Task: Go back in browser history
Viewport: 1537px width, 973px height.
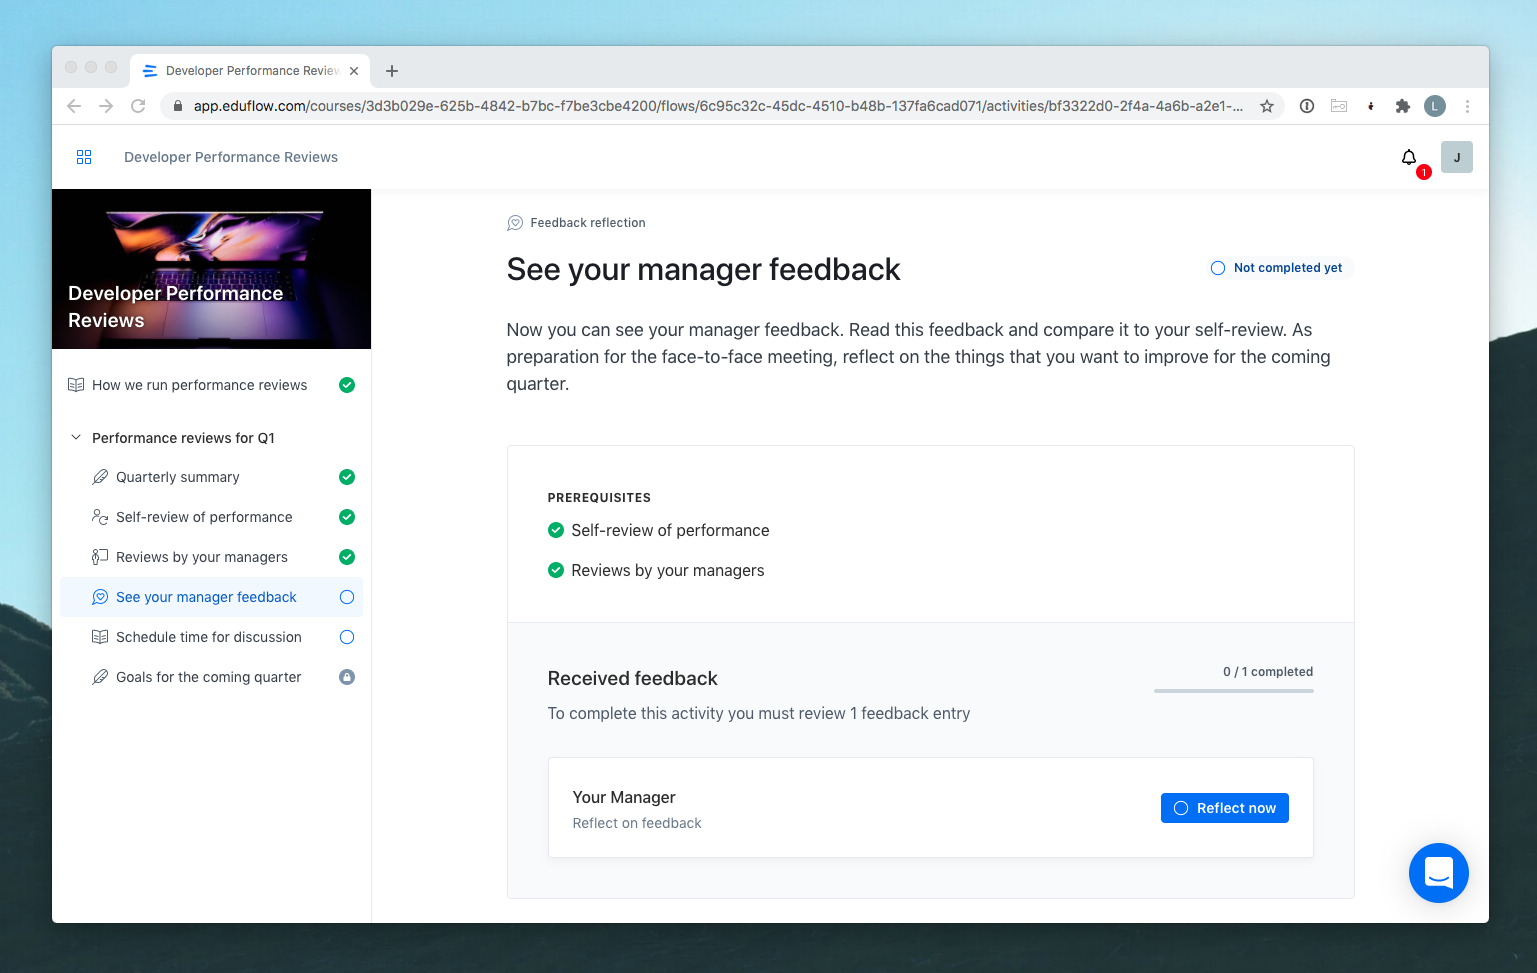Action: coord(74,106)
